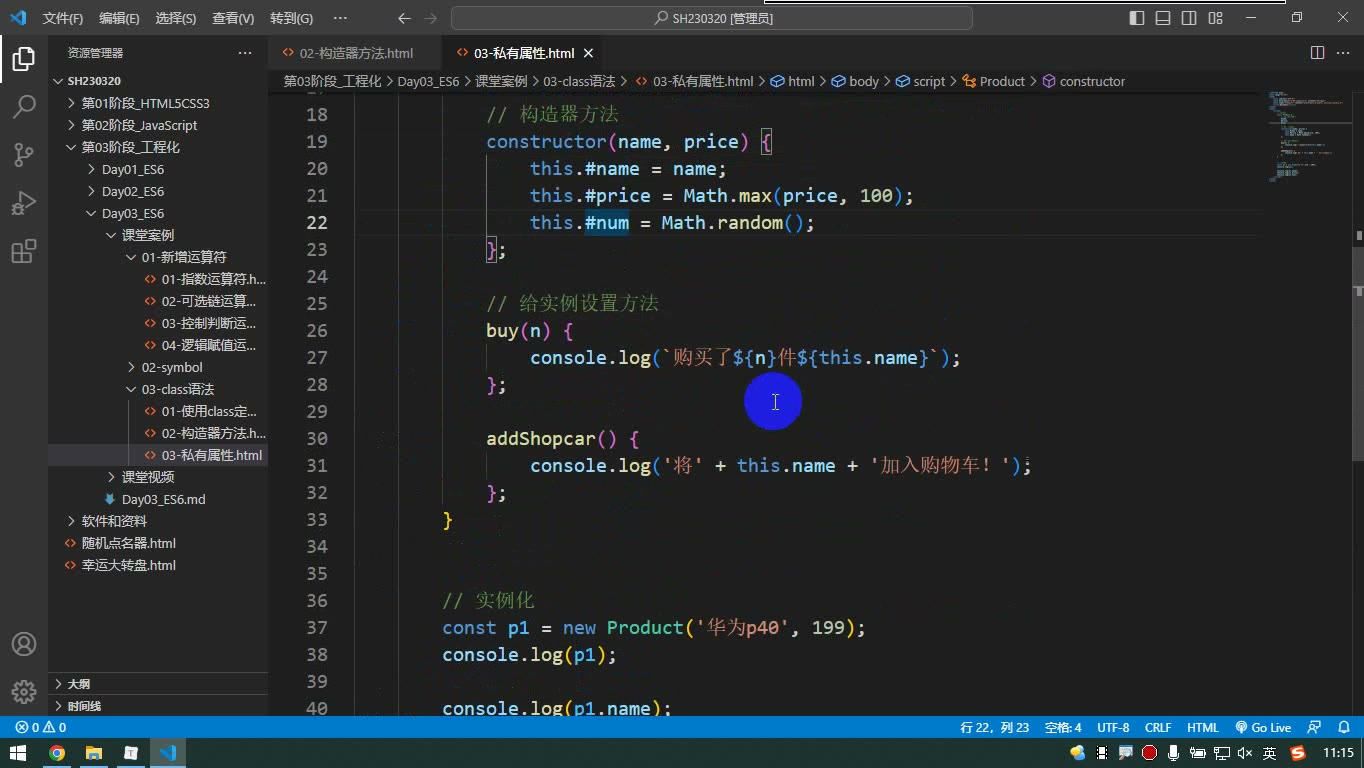The image size is (1364, 768).
Task: Click the Go Live status bar button
Action: 1263,728
